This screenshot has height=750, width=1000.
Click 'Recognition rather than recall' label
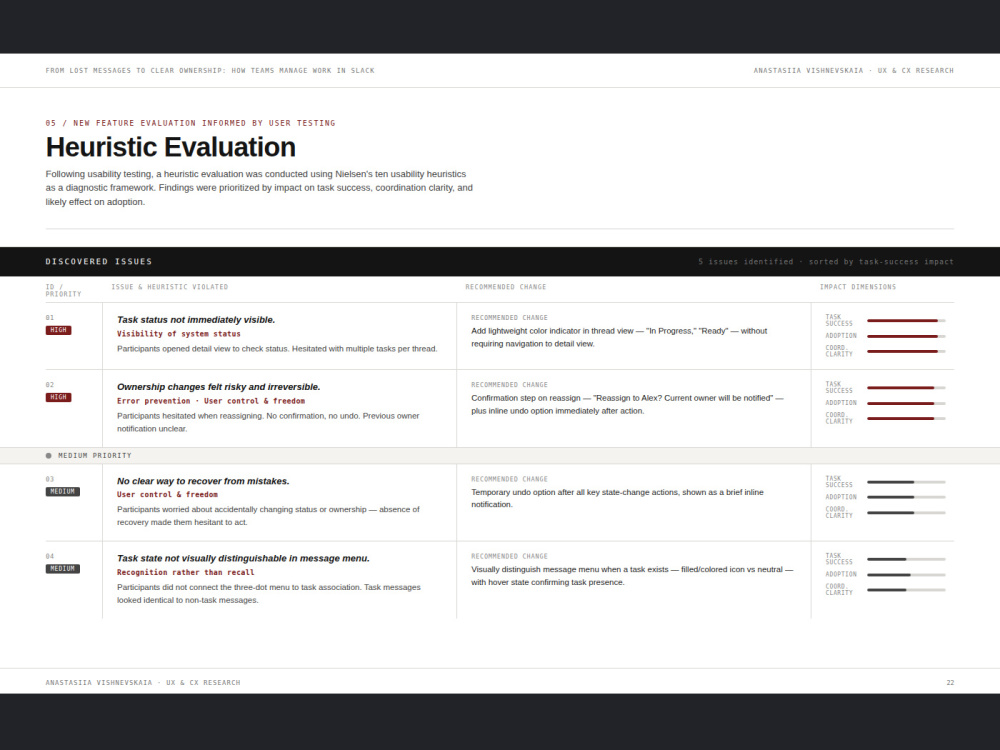coord(186,572)
